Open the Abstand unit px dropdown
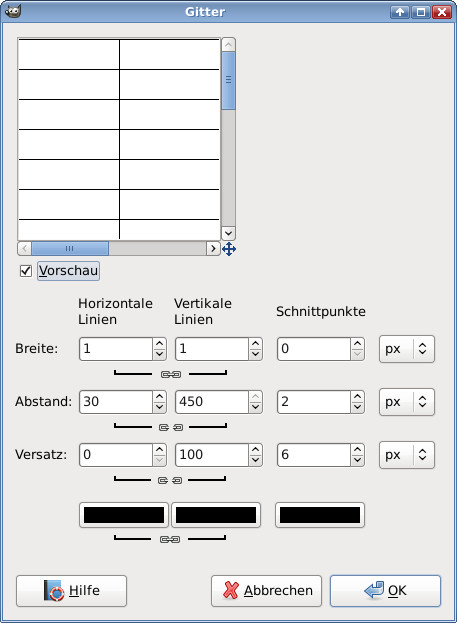This screenshot has width=457, height=623. (x=407, y=402)
